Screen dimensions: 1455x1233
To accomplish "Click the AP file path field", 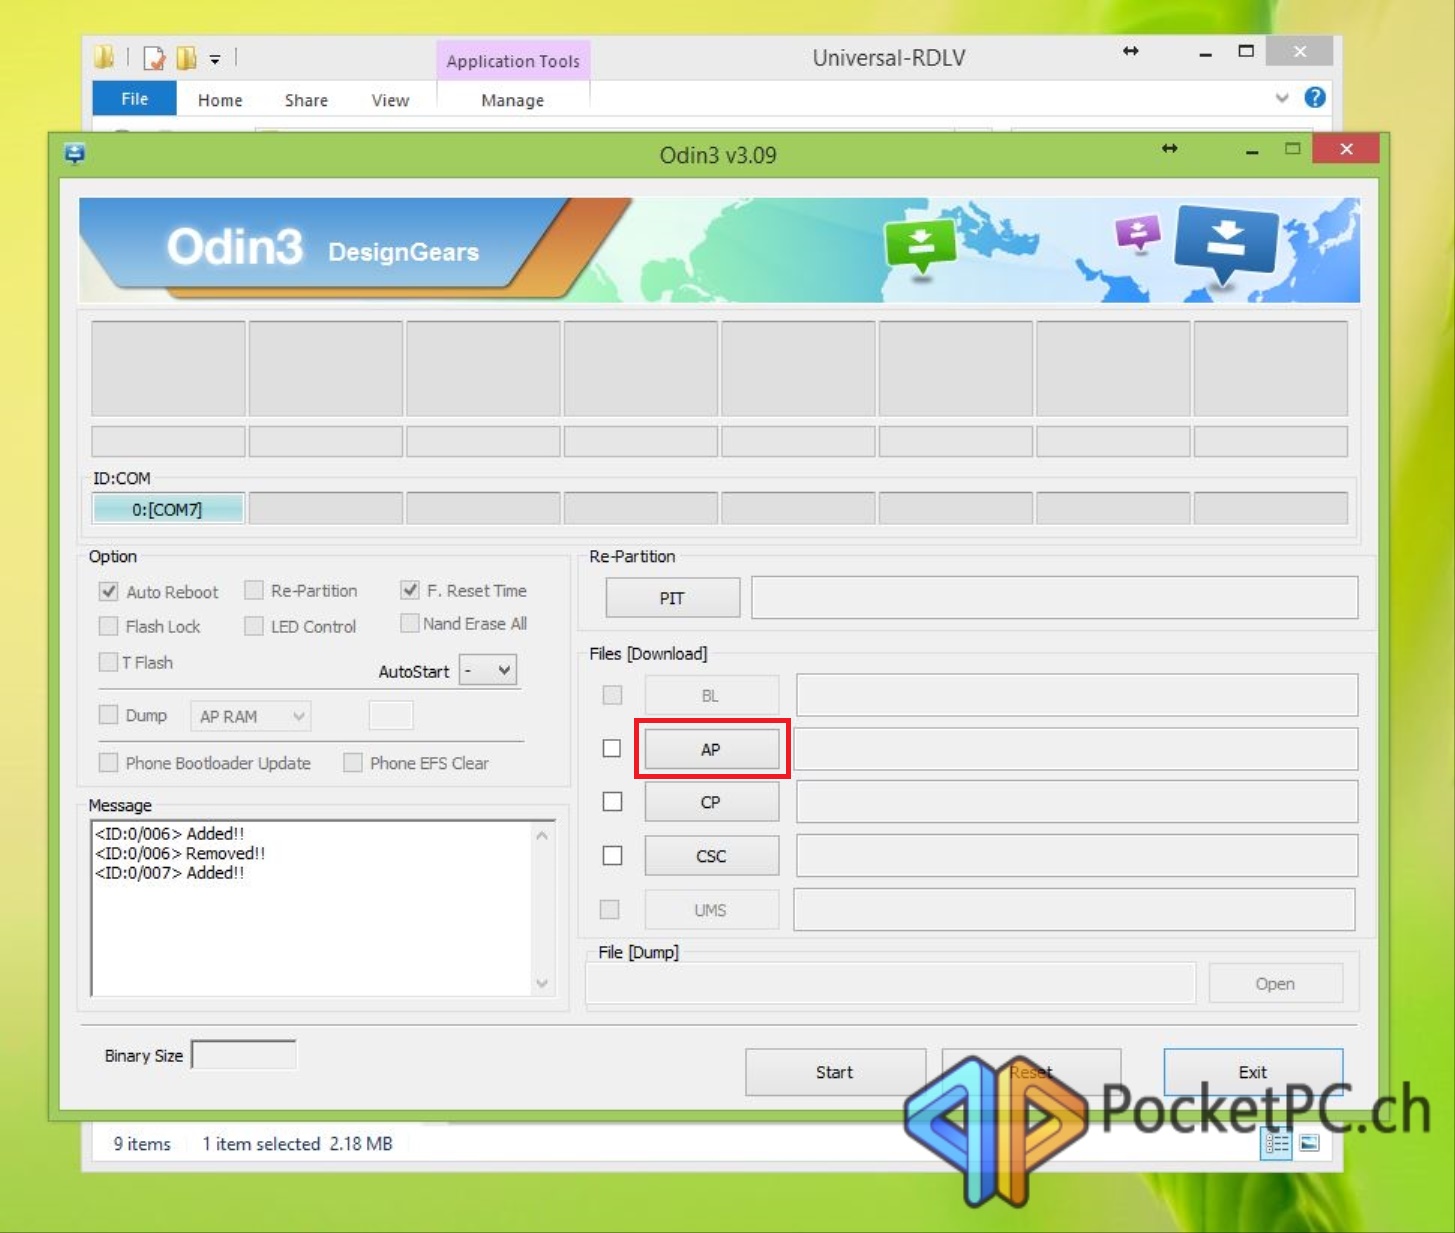I will click(x=1075, y=749).
